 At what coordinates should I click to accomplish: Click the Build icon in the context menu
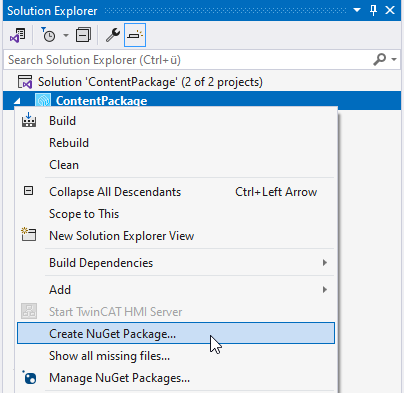tap(29, 120)
